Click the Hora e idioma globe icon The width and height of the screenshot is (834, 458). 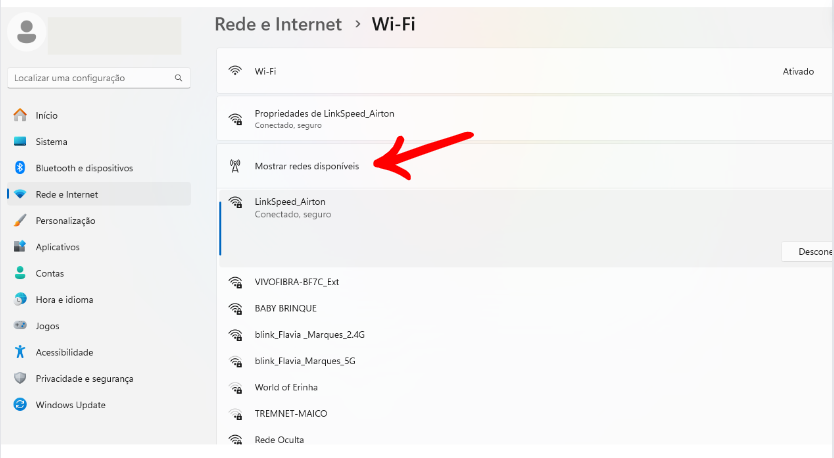[x=20, y=299]
